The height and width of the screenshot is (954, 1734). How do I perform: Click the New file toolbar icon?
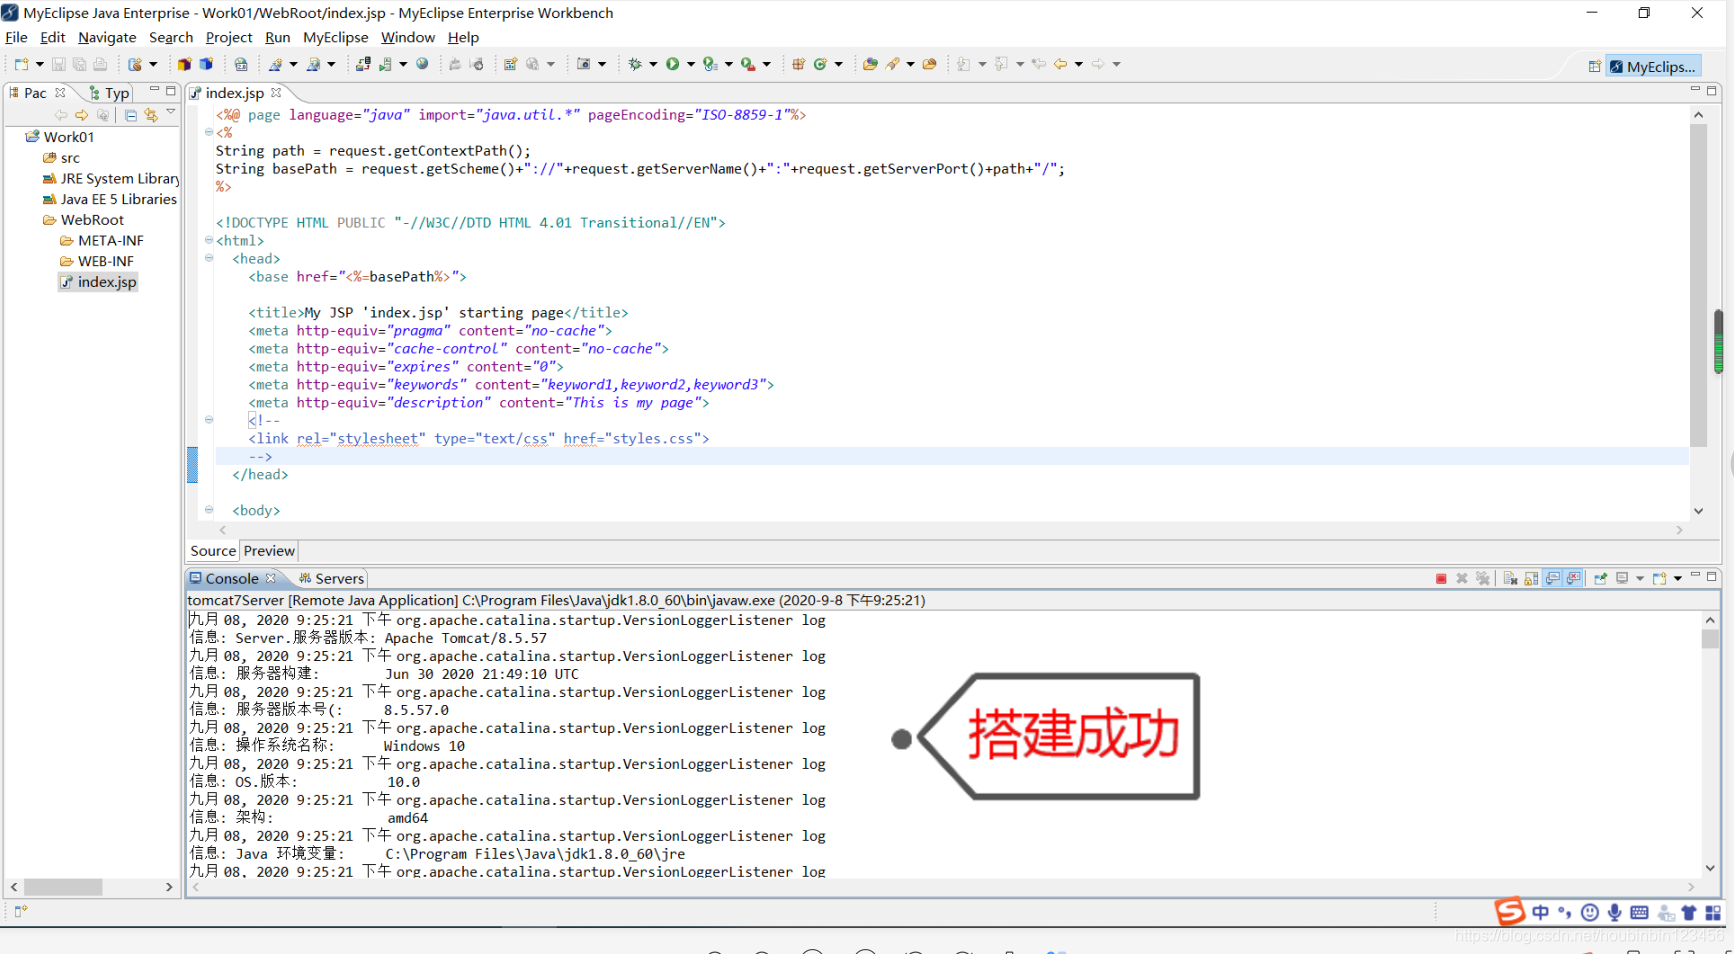[x=21, y=64]
